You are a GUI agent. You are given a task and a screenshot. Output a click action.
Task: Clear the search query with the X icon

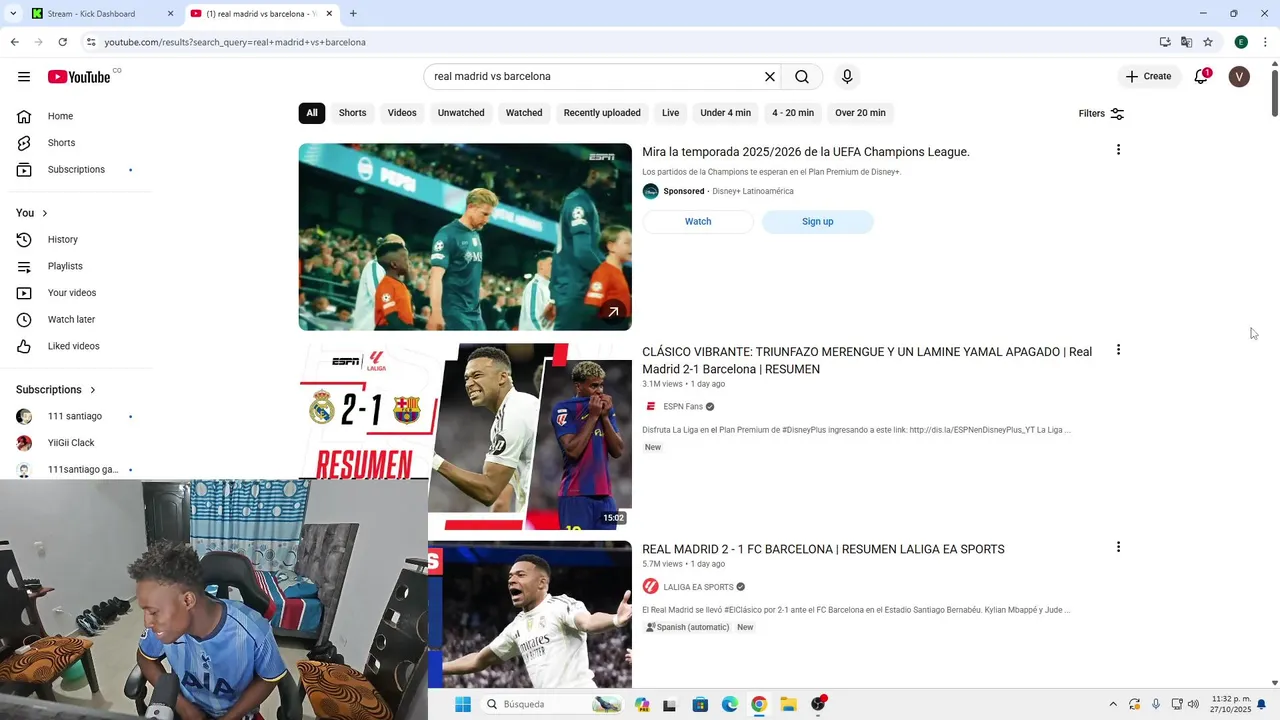[770, 77]
